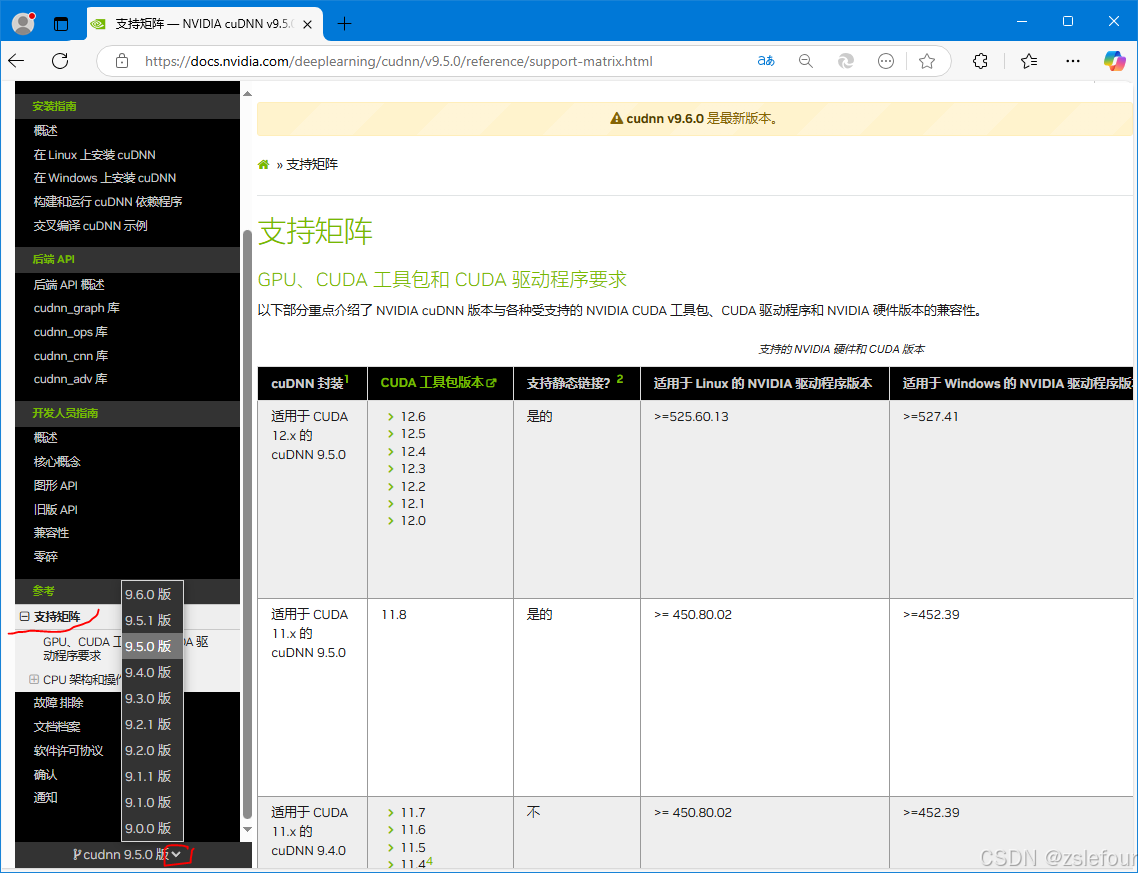Open 兼容性 sidebar link
Screen dimensions: 1142x878
(51, 533)
